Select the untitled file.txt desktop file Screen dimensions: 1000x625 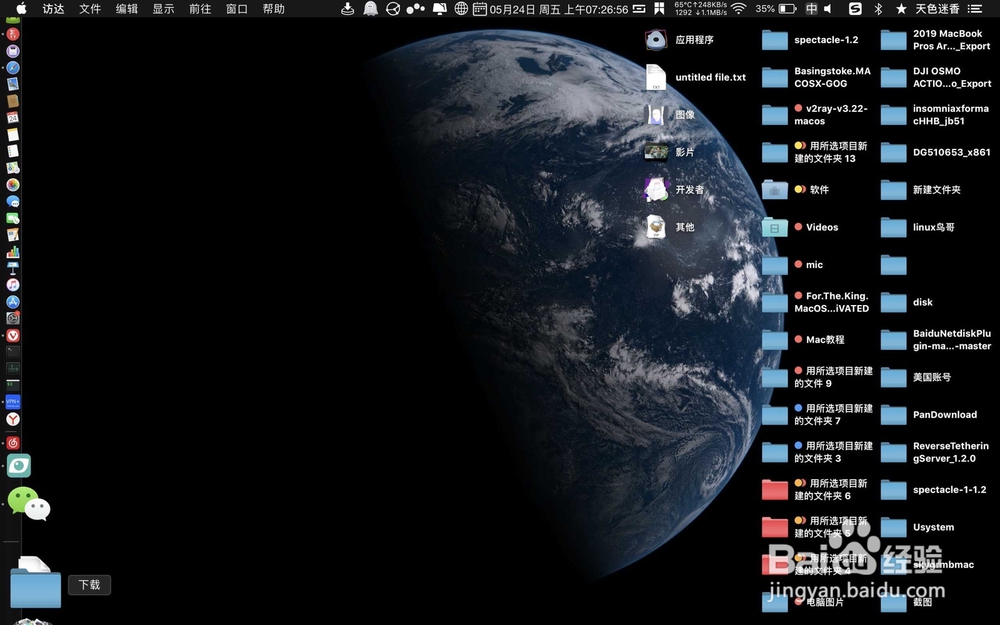pyautogui.click(x=695, y=77)
